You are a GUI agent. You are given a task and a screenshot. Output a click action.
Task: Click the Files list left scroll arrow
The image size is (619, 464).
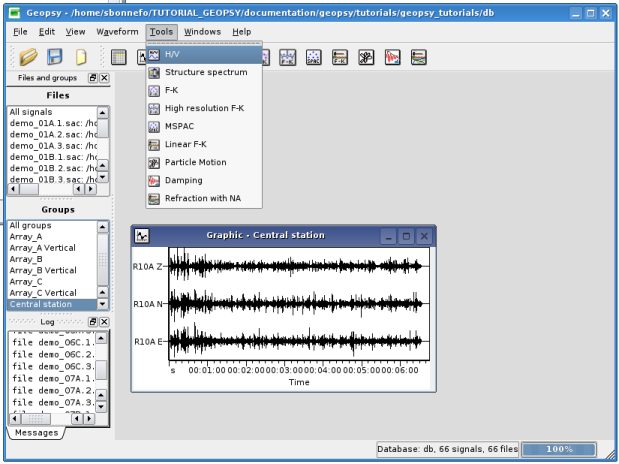(x=14, y=189)
